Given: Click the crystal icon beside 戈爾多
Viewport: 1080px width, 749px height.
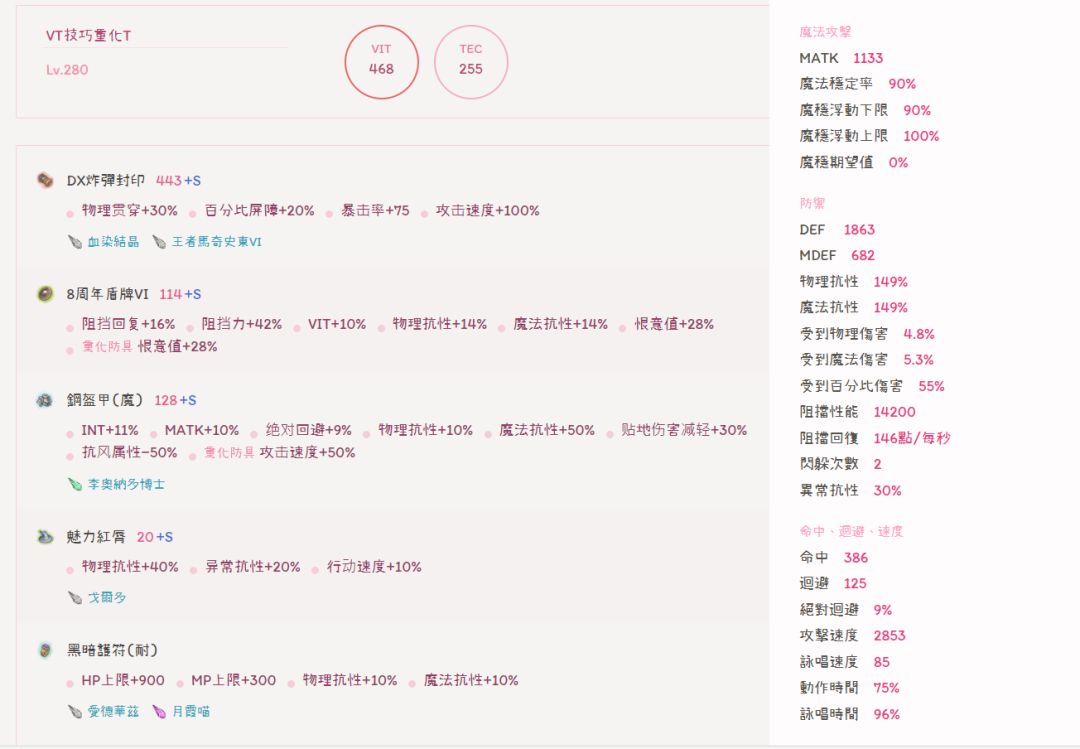Looking at the screenshot, I should coord(75,597).
